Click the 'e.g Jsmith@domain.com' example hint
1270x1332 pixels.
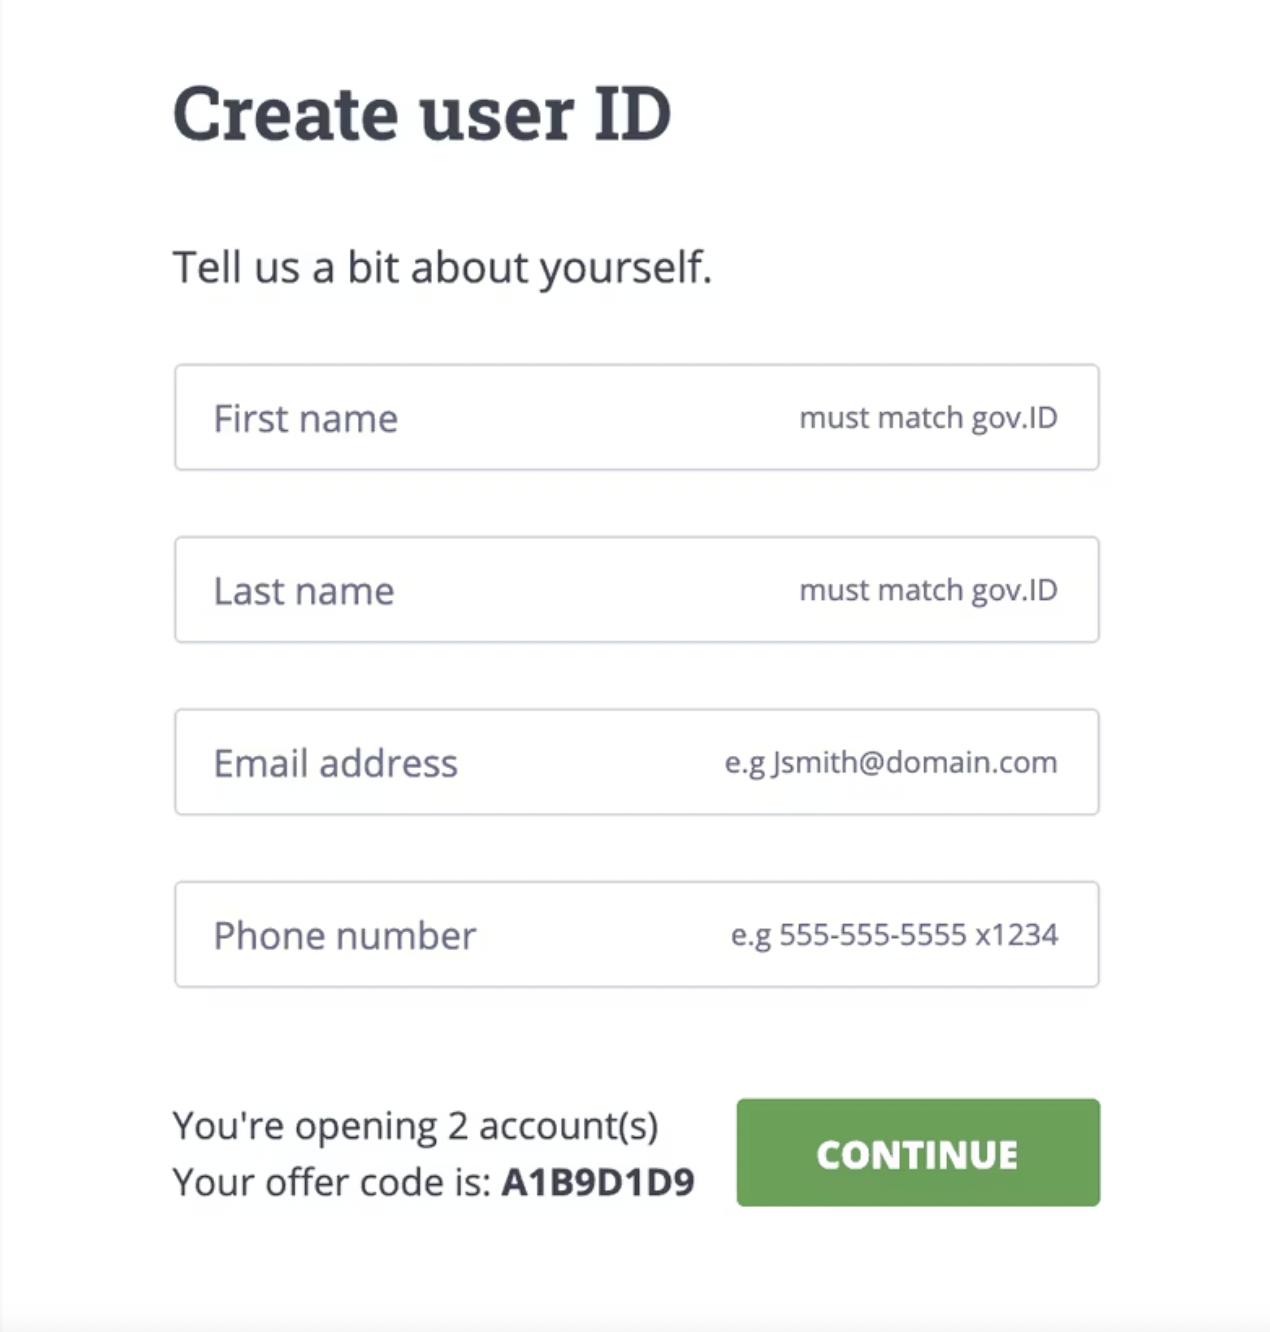tap(890, 763)
